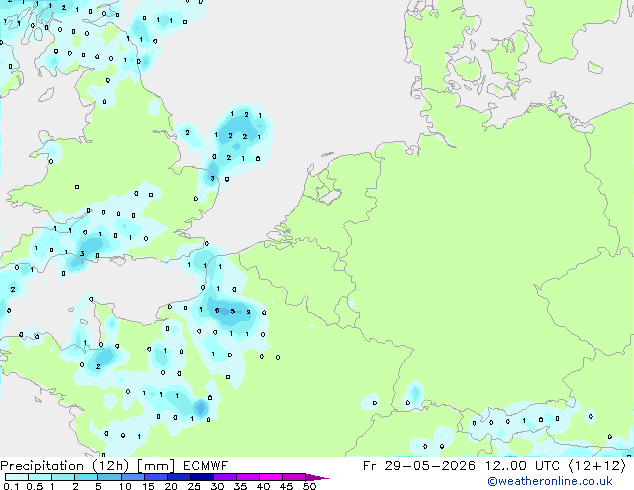The width and height of the screenshot is (634, 490).
Task: Select the "Fr" weekday label
Action: (x=370, y=466)
